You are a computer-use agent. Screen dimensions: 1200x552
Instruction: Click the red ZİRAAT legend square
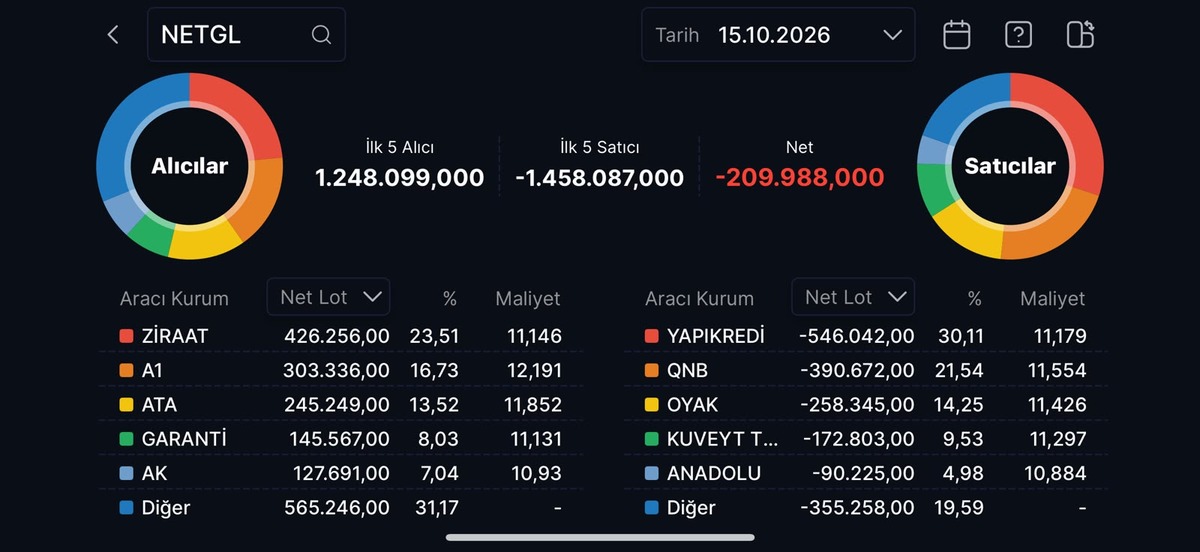coord(126,336)
